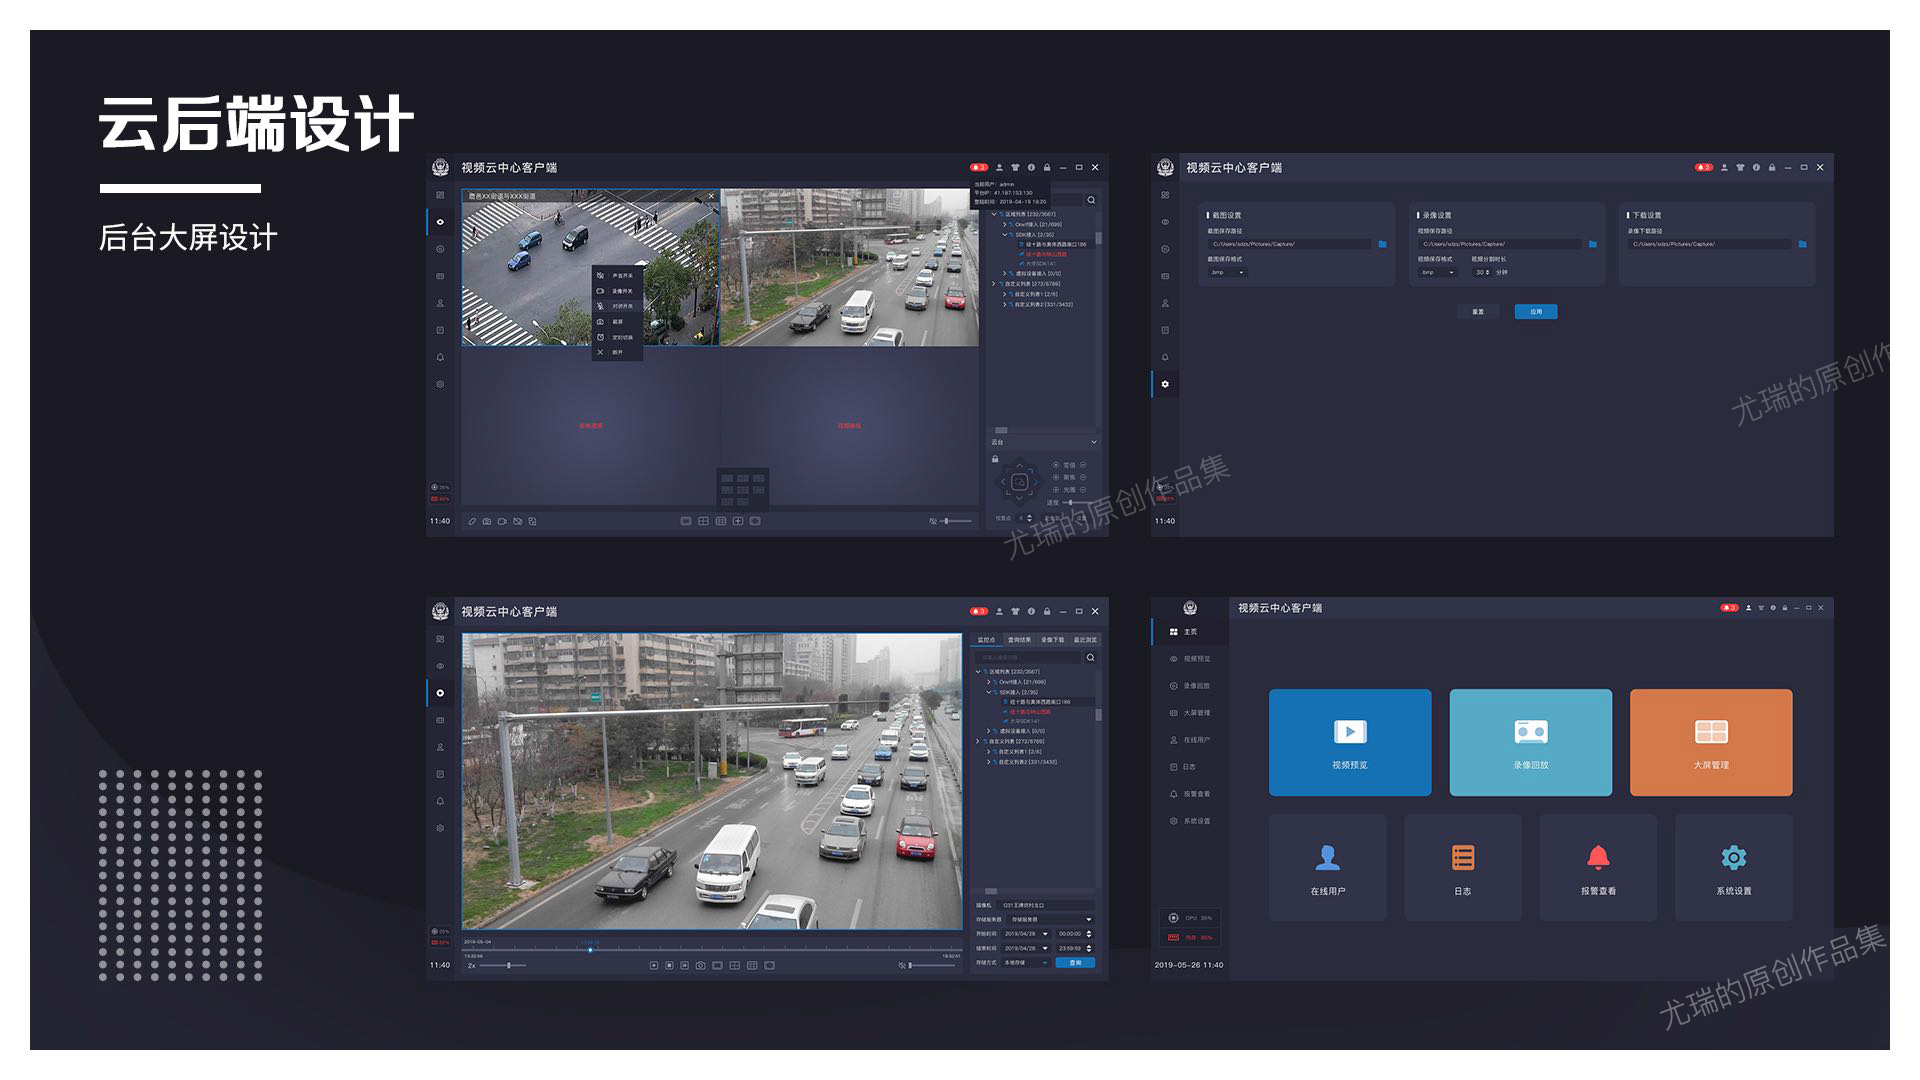Click the red alarm badge in live preview title bar
Image resolution: width=1920 pixels, height=1080 pixels.
(979, 167)
